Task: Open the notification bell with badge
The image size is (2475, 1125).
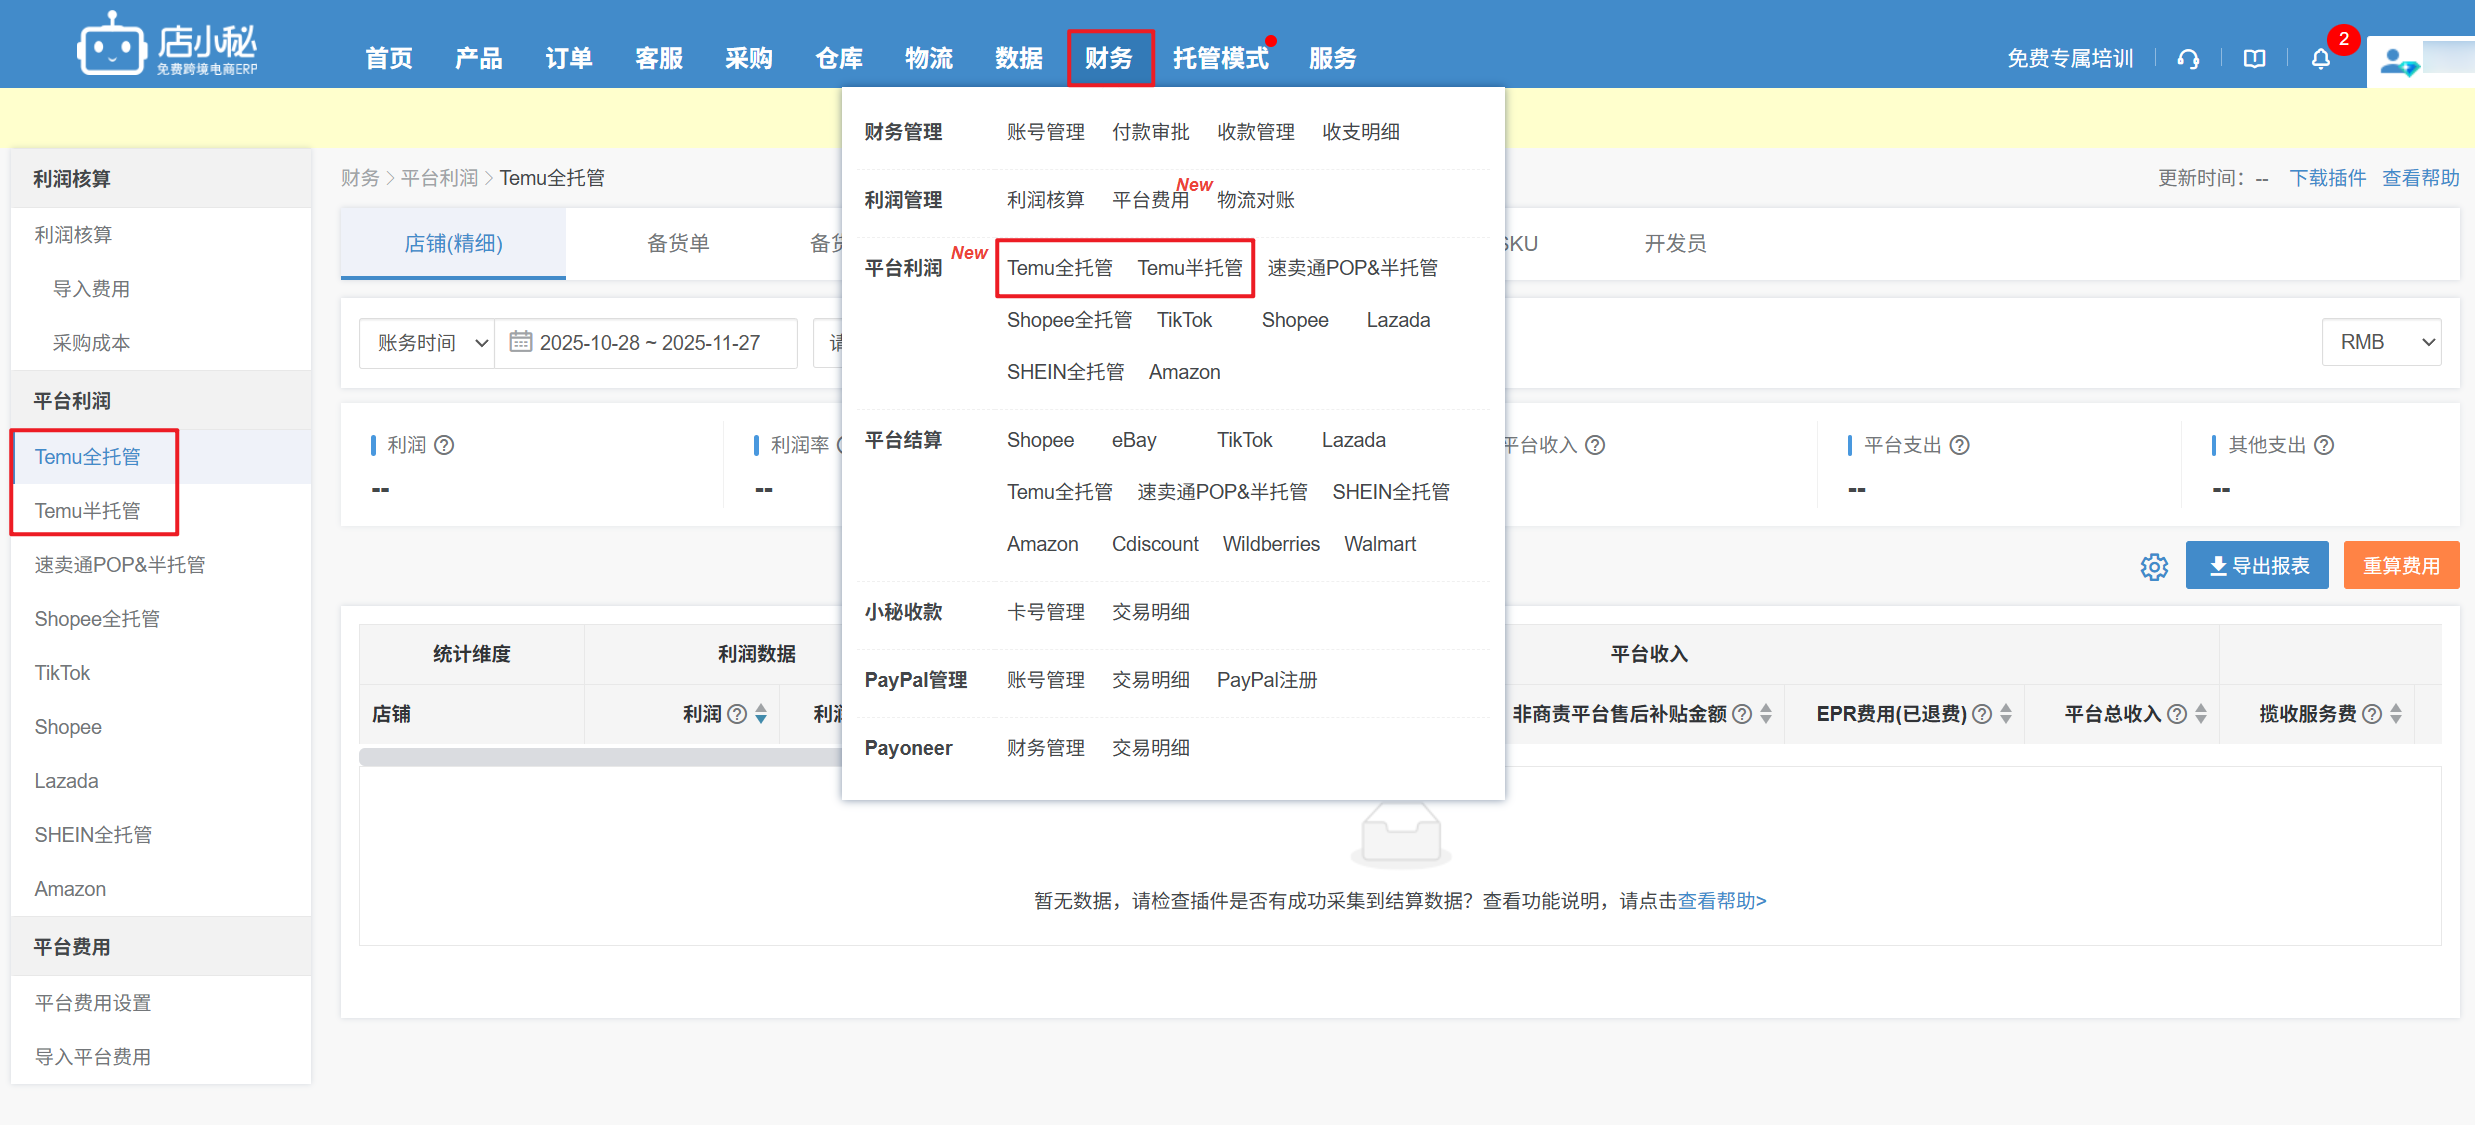Action: 2321,59
